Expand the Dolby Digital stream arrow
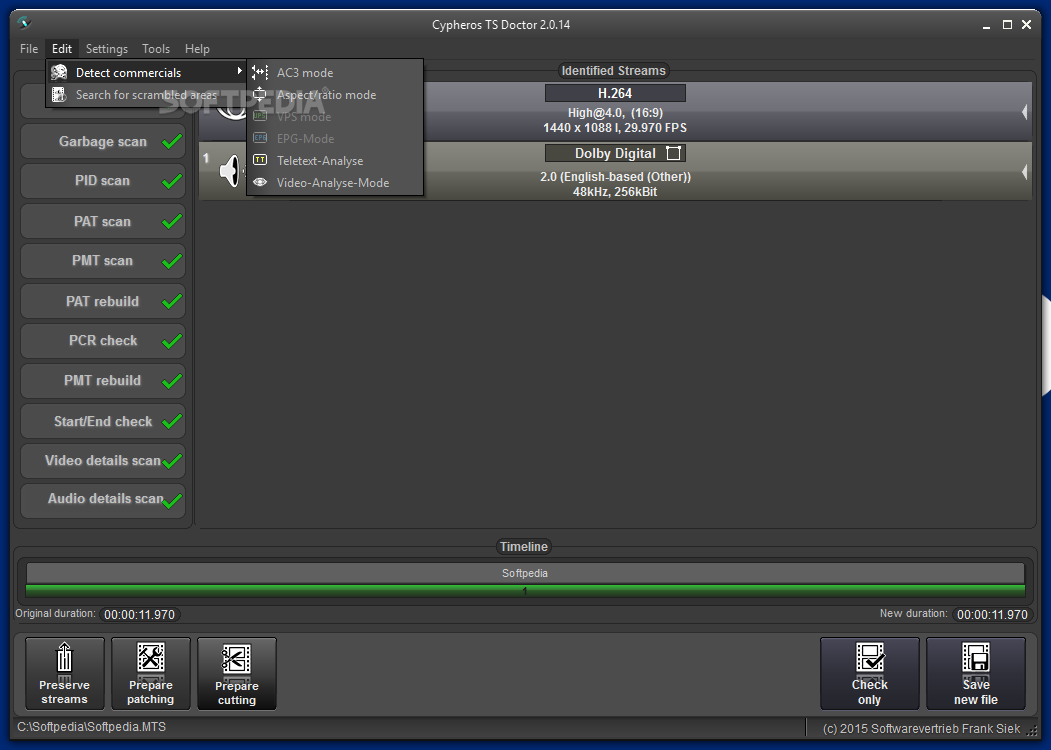The width and height of the screenshot is (1051, 750). click(x=1024, y=172)
